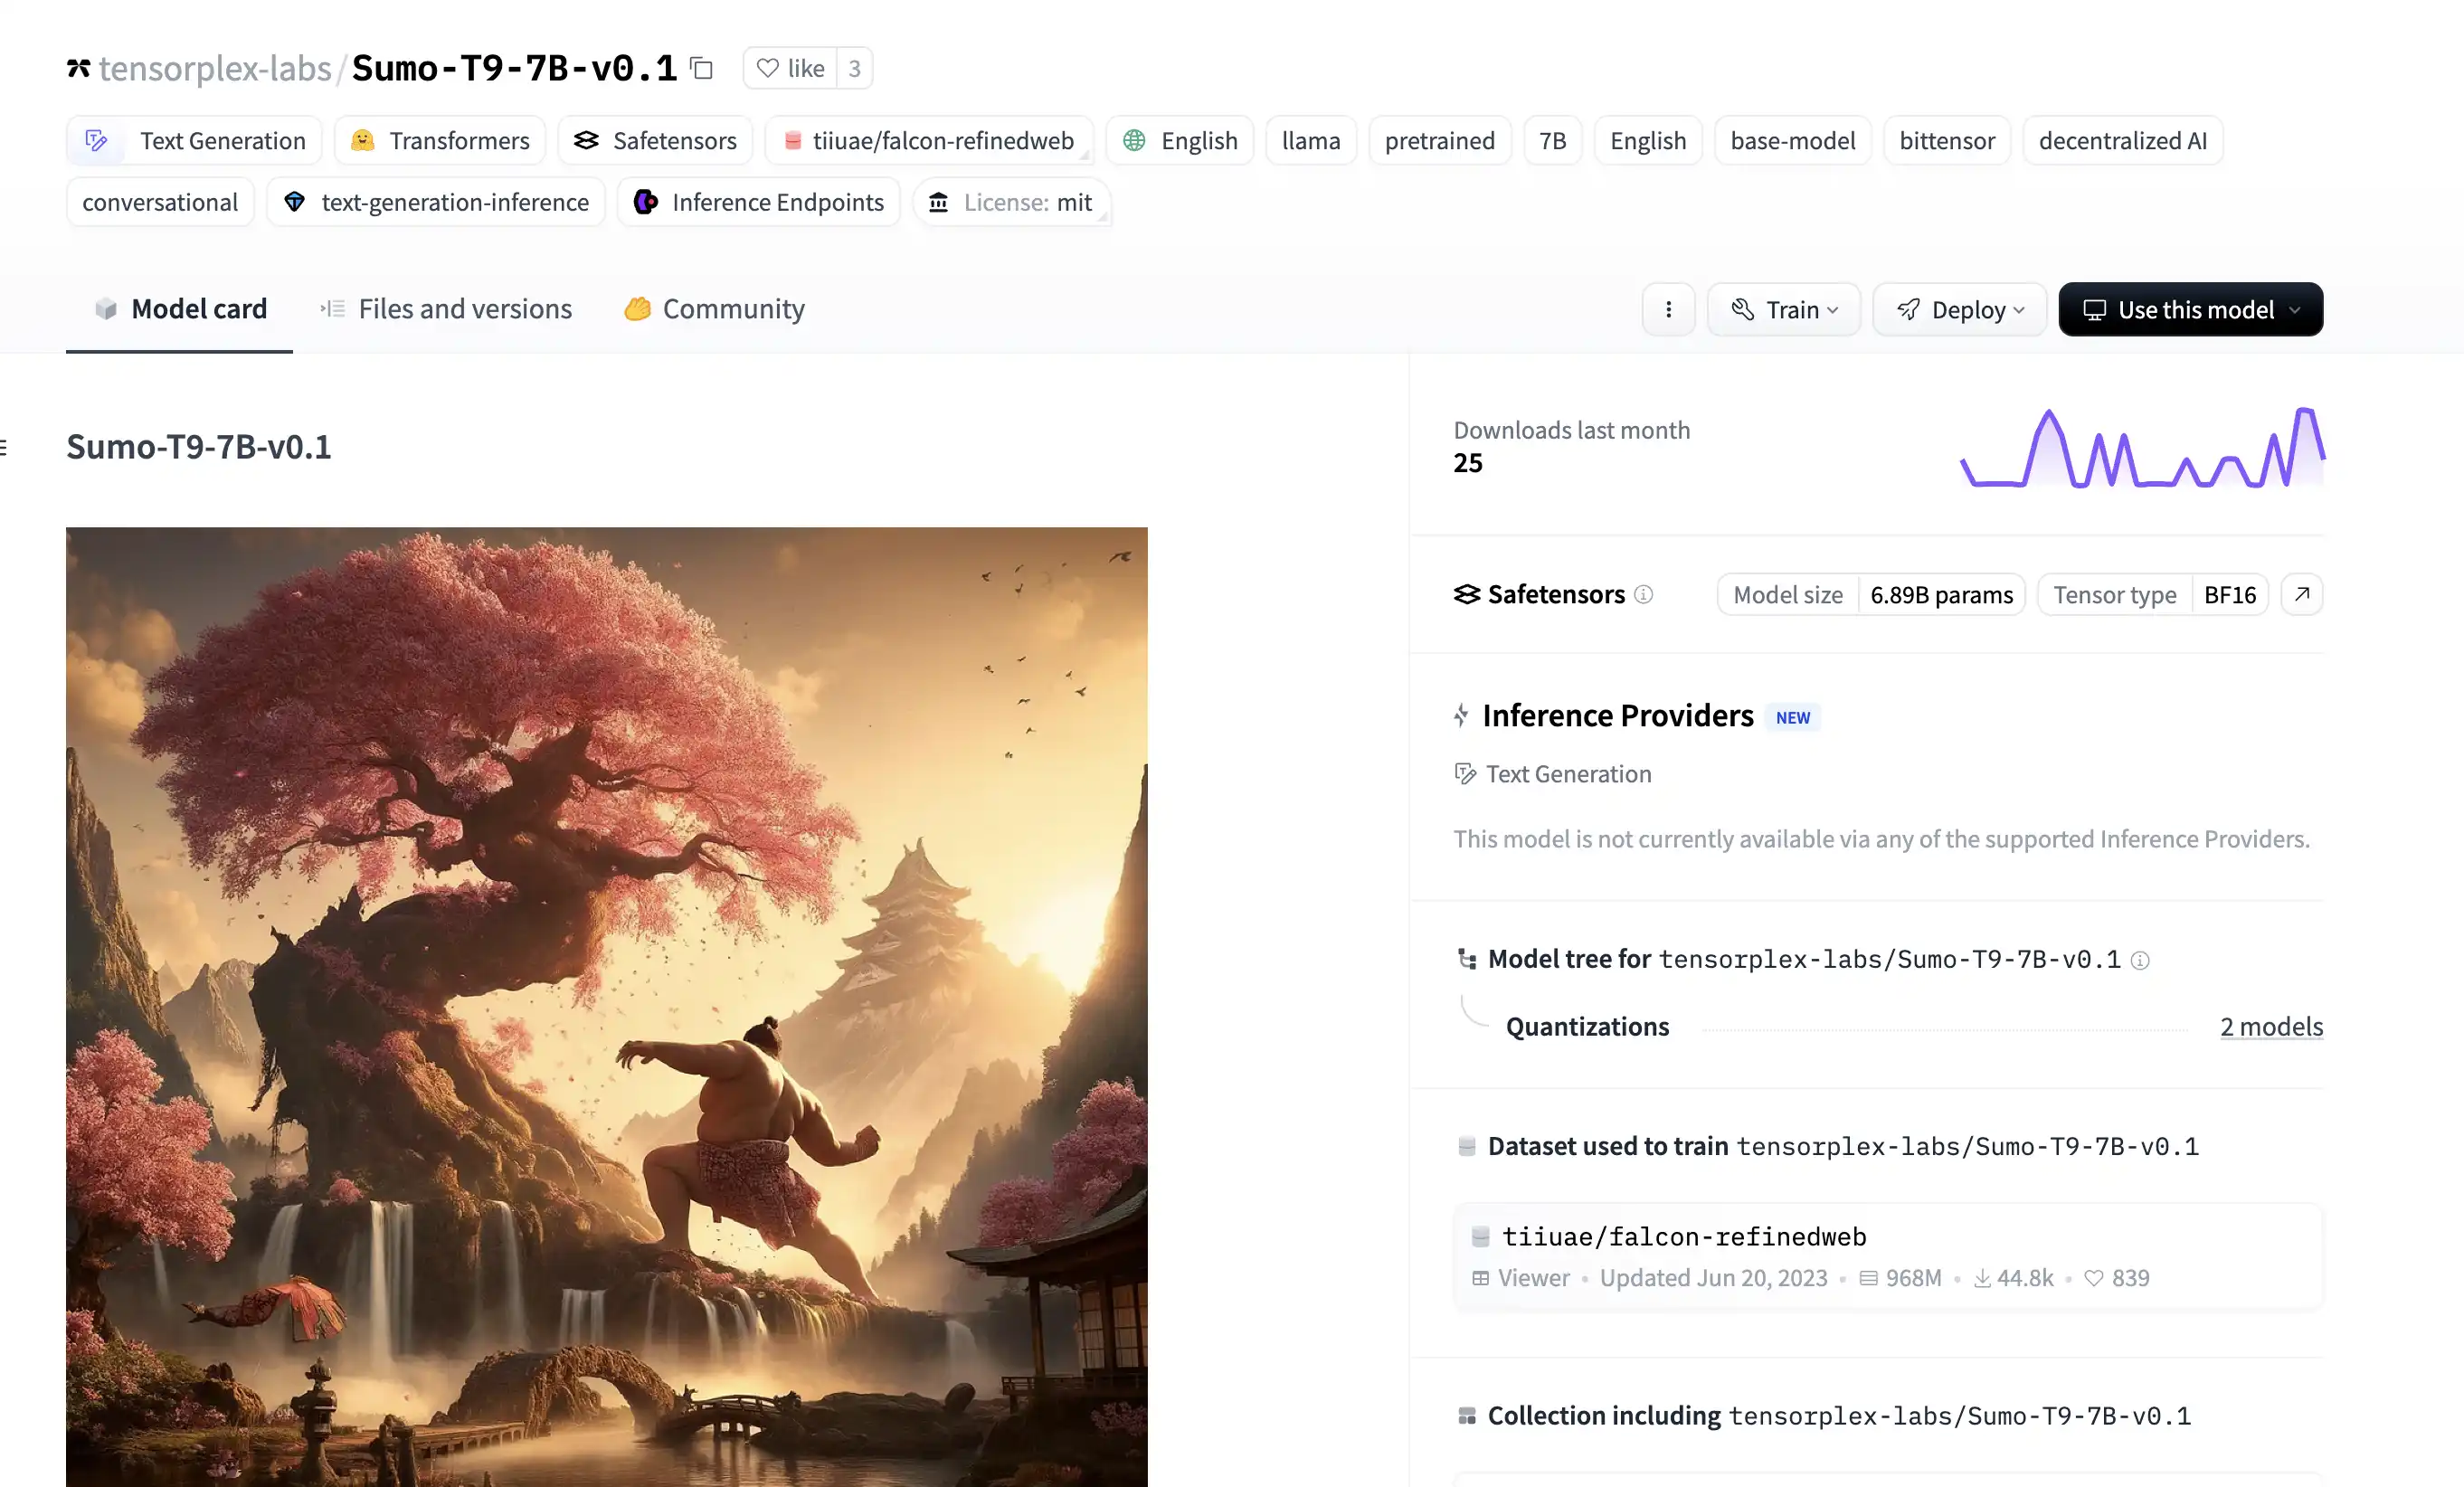Copy model name with the copy icon
The width and height of the screenshot is (2464, 1487).
point(702,68)
